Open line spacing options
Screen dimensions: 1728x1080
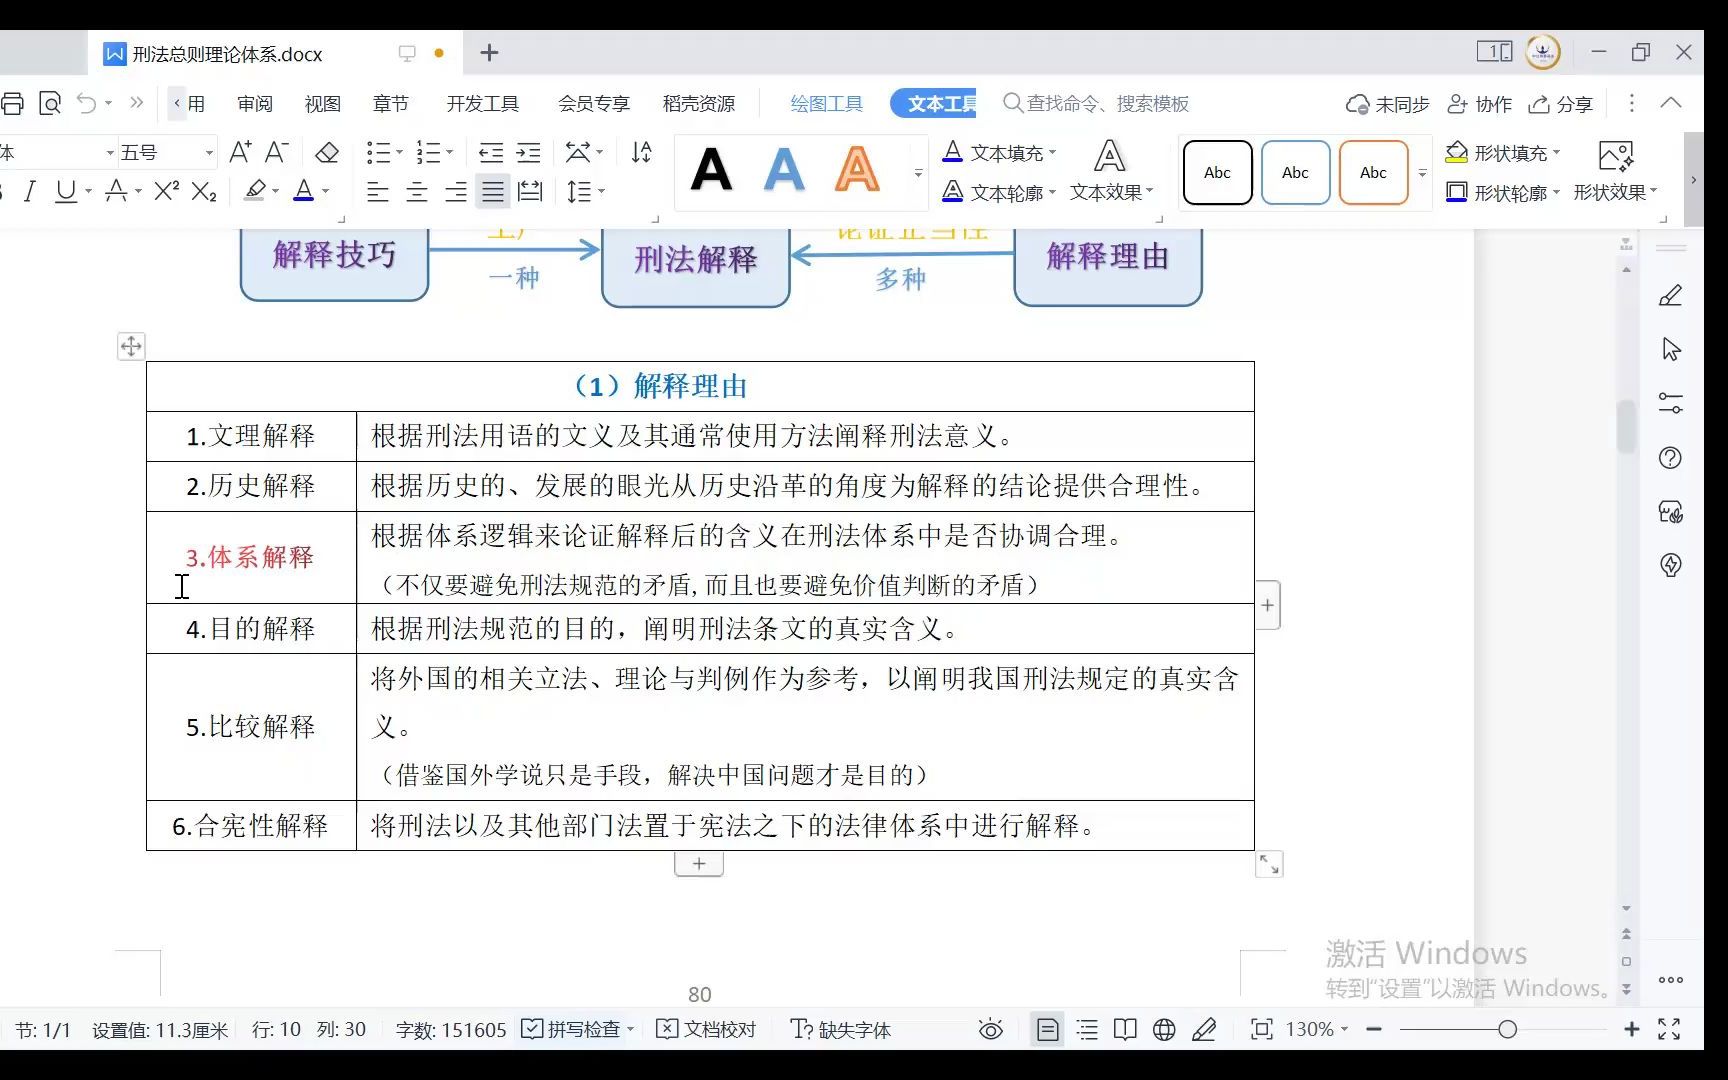579,191
